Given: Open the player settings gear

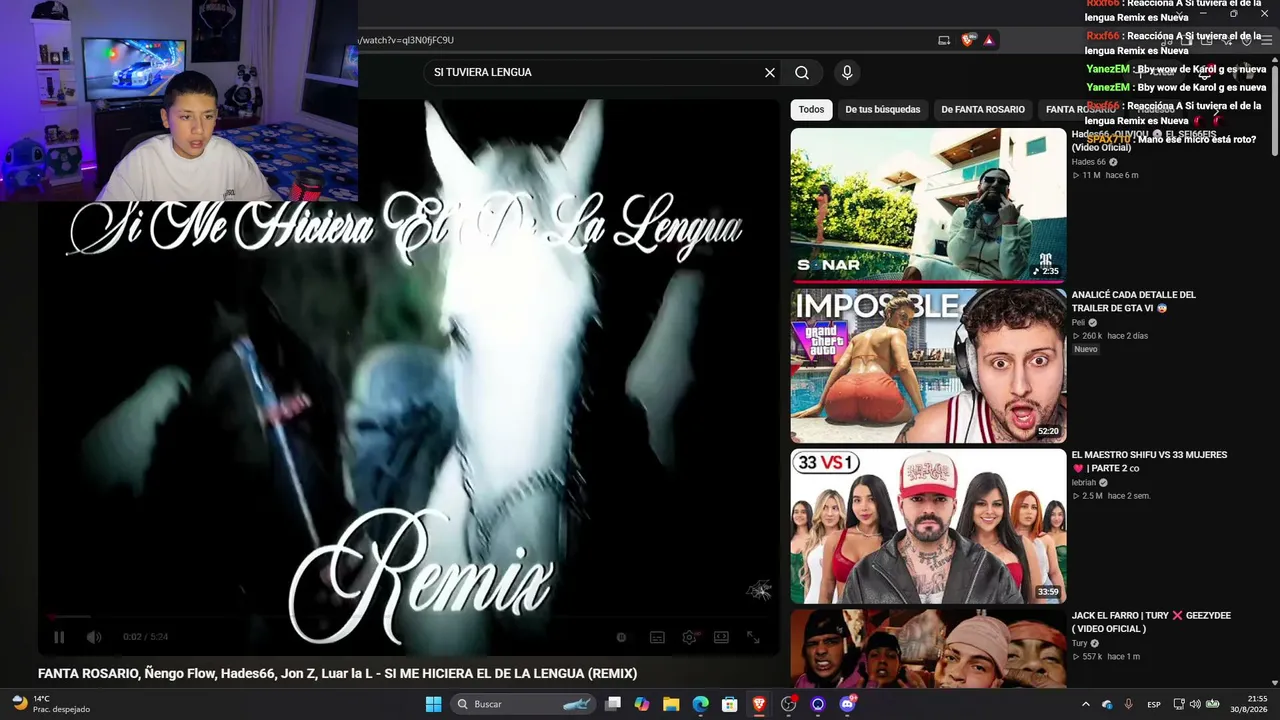Looking at the screenshot, I should click(689, 637).
